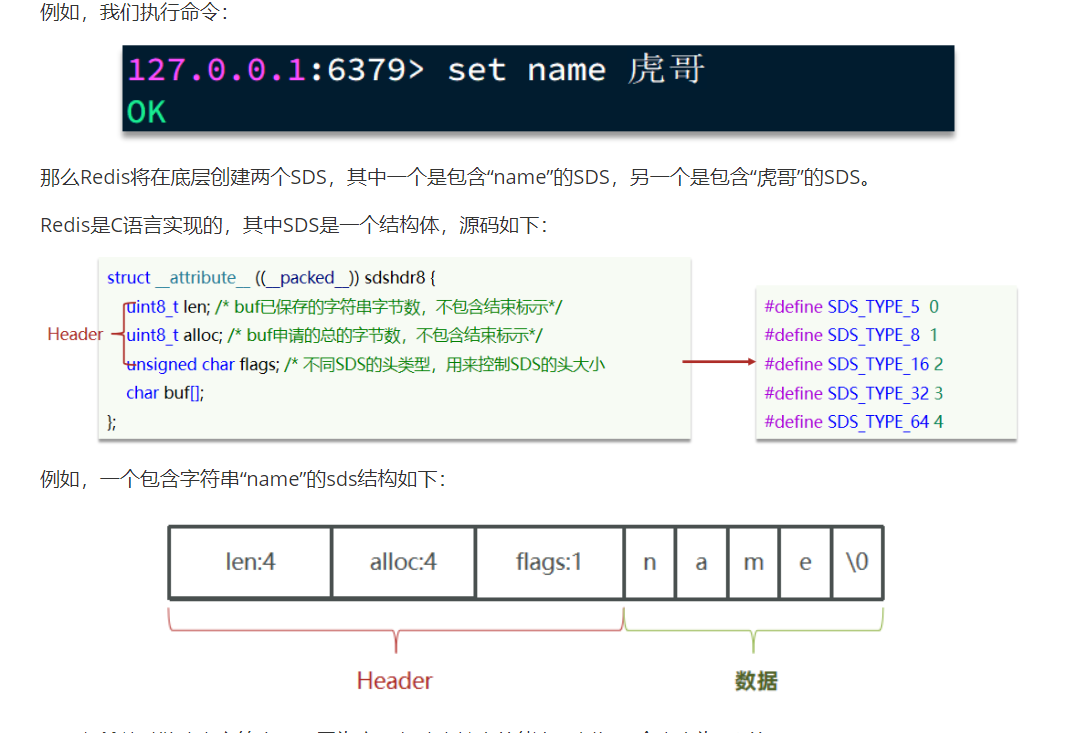Click the '127.0.0.1:6379> set name' command text
This screenshot has width=1077, height=733.
pos(367,70)
